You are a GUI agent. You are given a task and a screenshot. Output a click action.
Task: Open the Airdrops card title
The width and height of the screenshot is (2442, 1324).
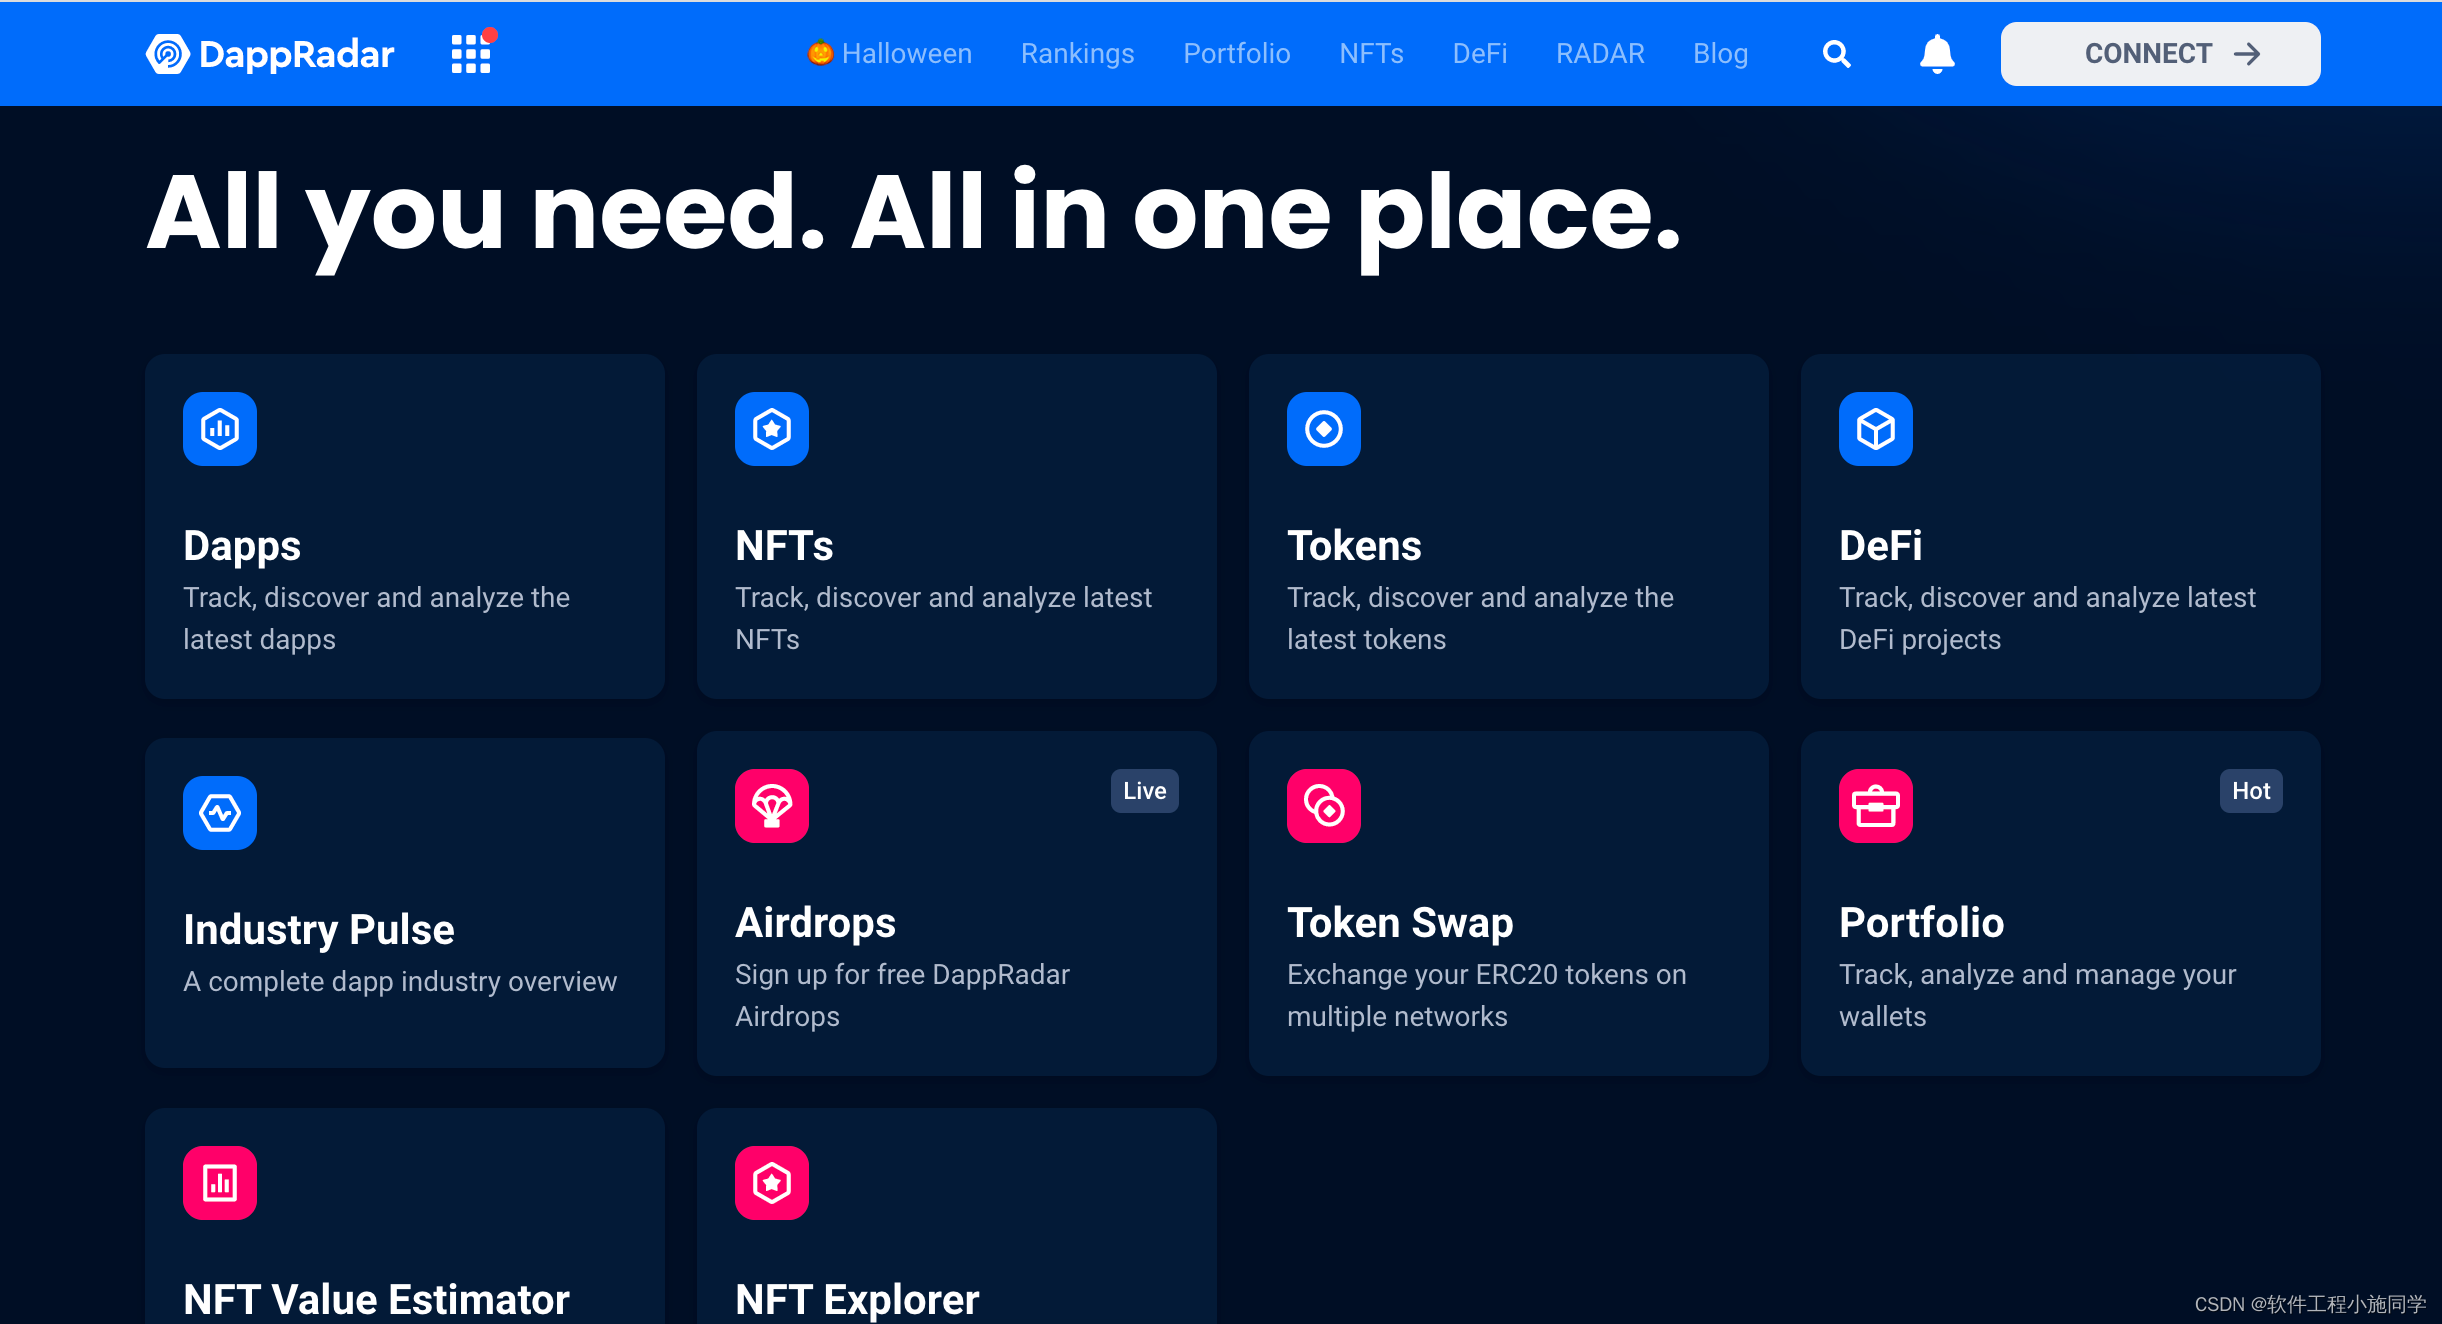click(x=815, y=923)
